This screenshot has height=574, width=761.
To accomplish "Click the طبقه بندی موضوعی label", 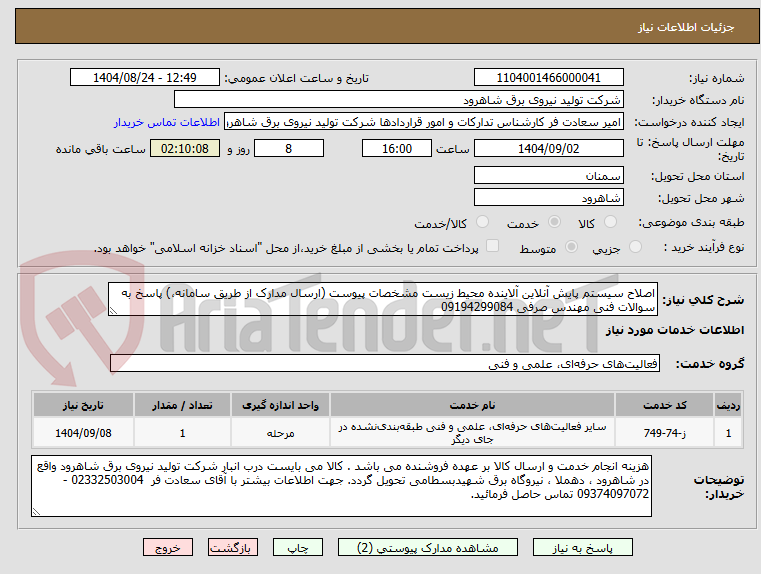I will (691, 223).
